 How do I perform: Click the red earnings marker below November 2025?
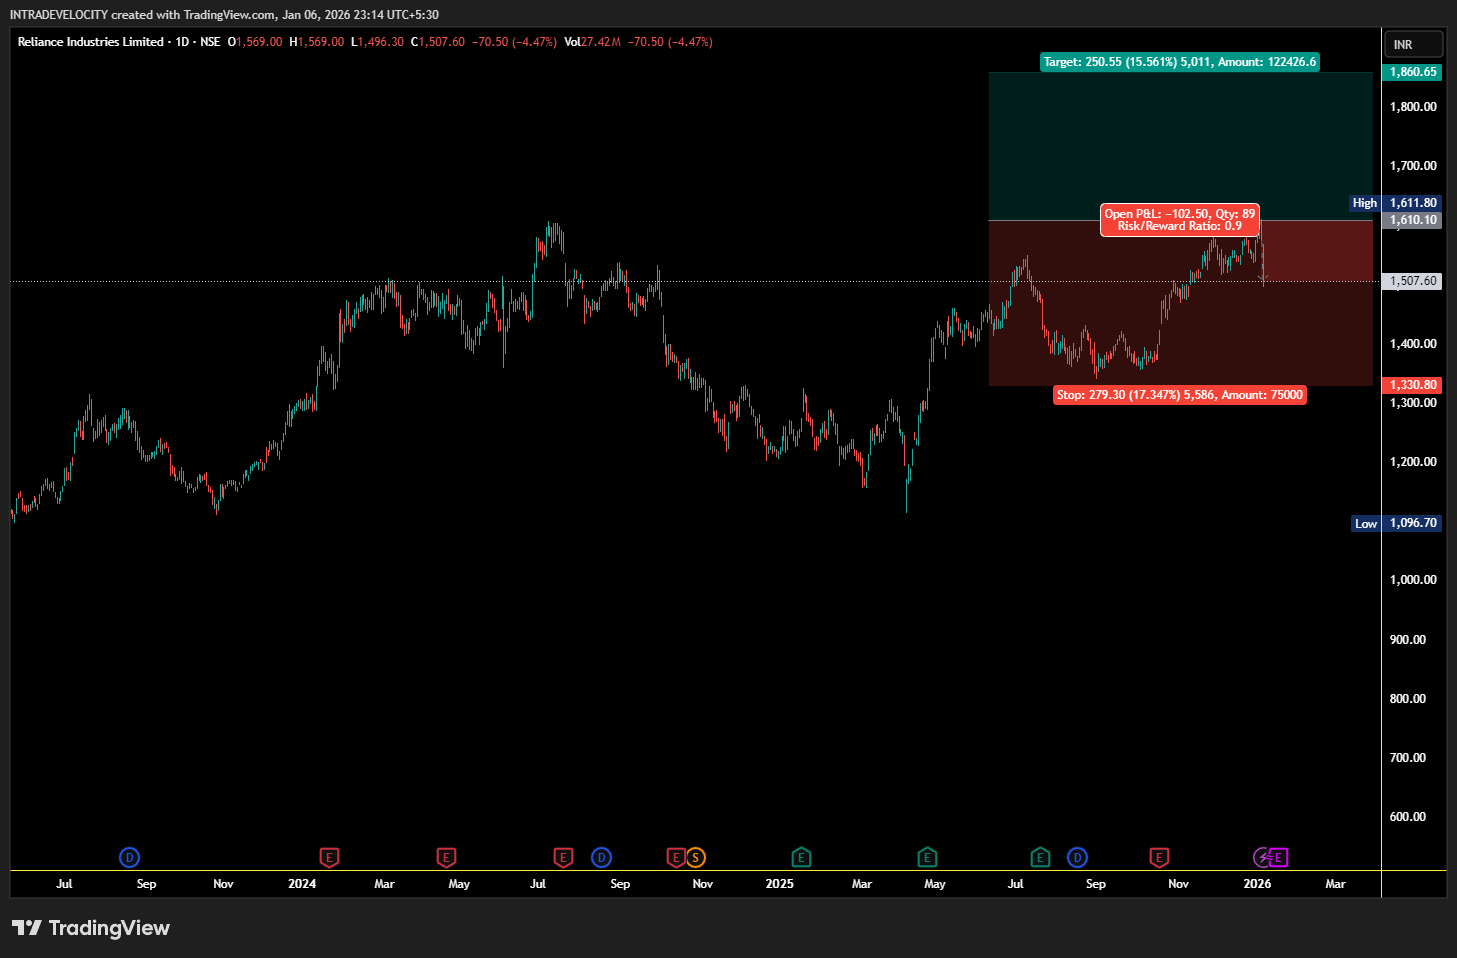tap(1159, 857)
